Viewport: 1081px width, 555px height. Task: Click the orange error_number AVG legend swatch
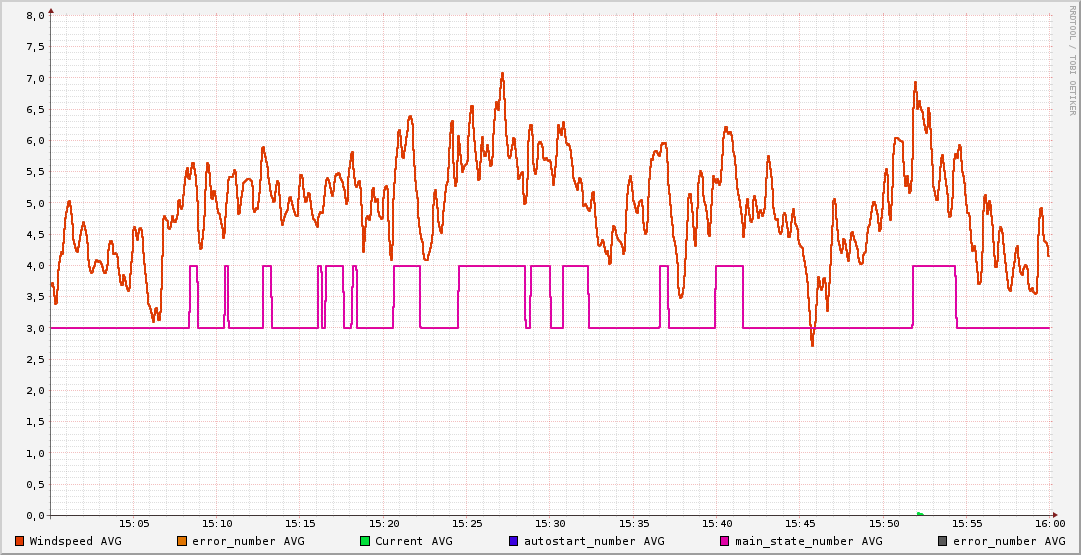click(x=182, y=541)
